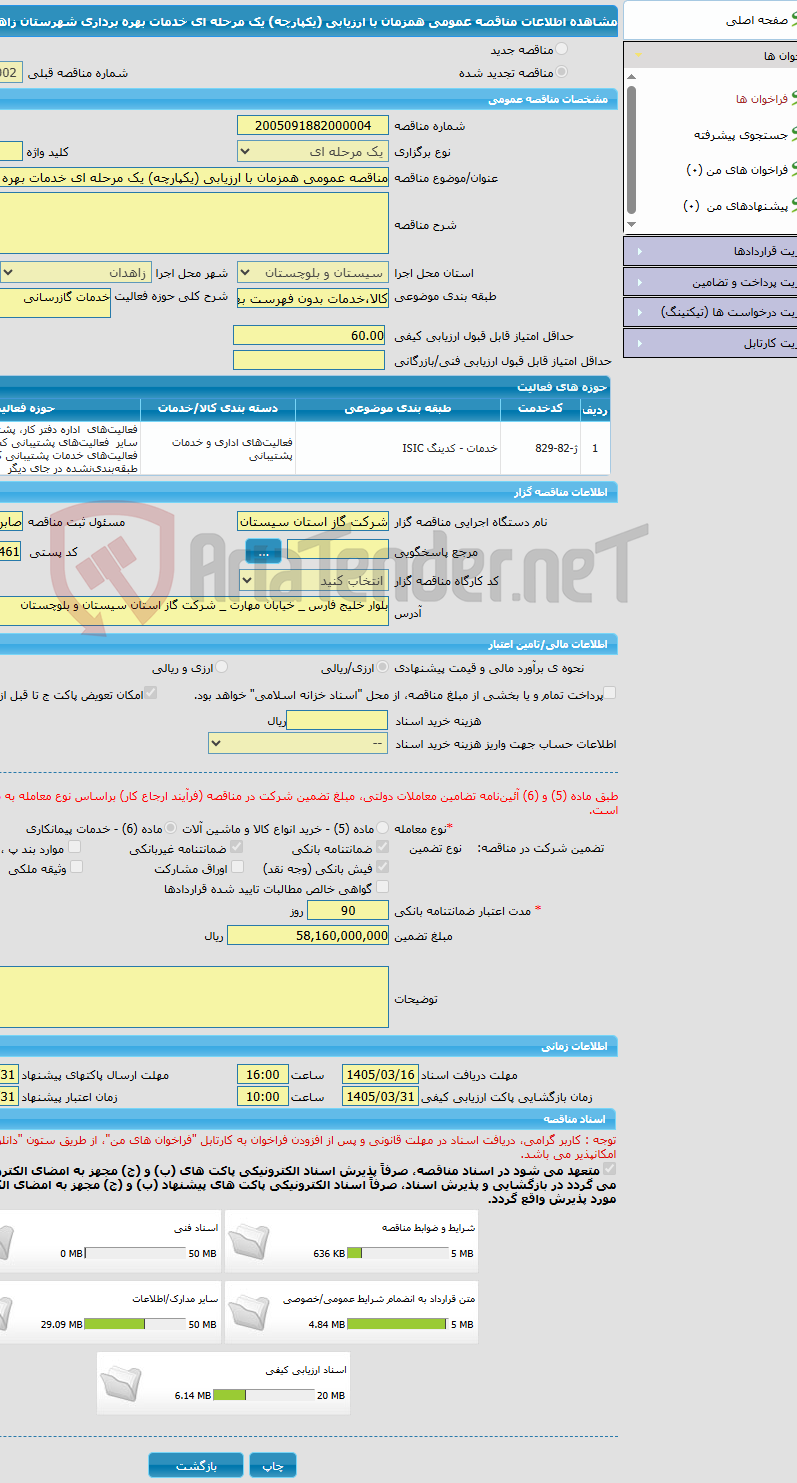Toggle فیش بانکی (وجه نقد) checkbox

click(382, 867)
